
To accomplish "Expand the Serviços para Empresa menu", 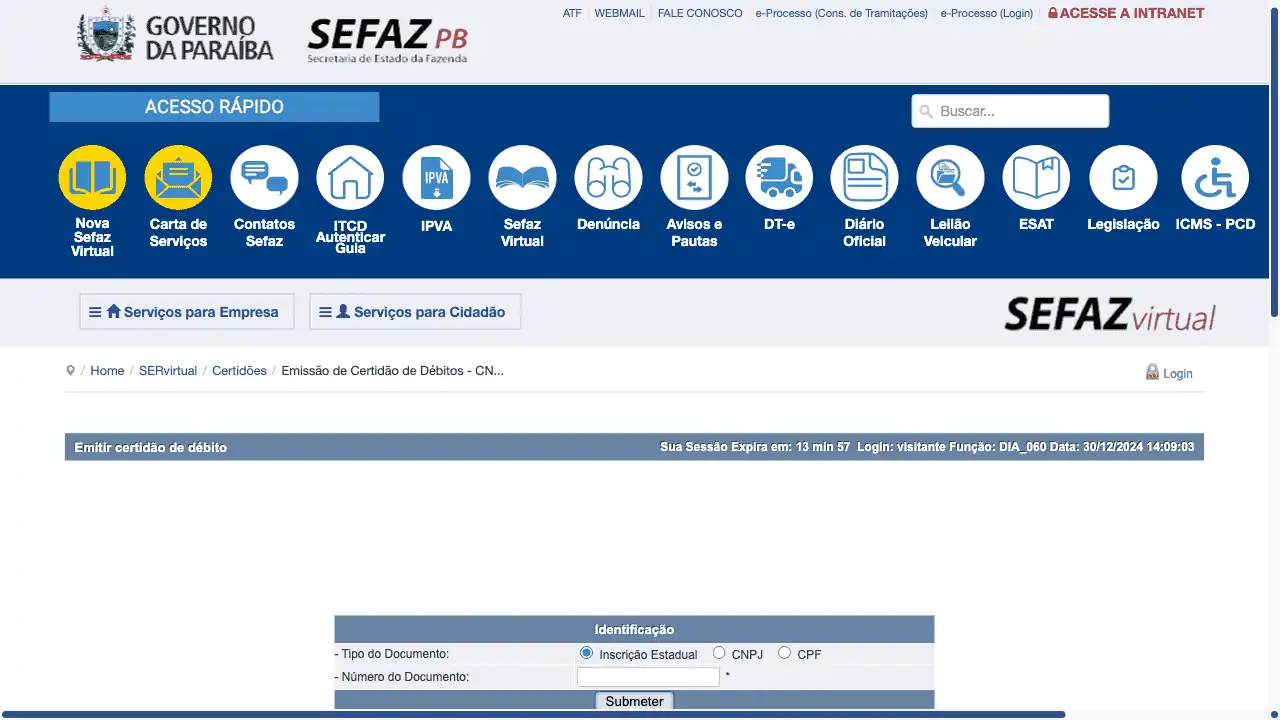I will (x=187, y=312).
